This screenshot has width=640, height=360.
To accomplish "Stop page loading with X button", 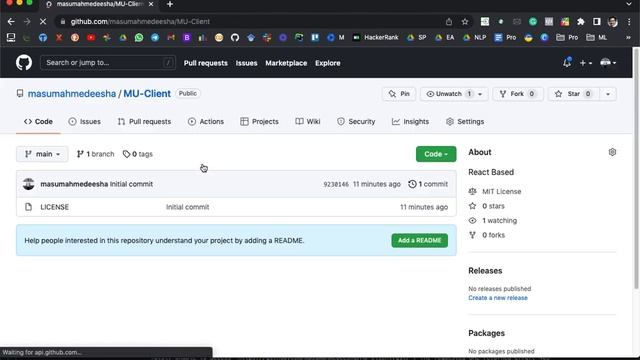I will pos(43,22).
